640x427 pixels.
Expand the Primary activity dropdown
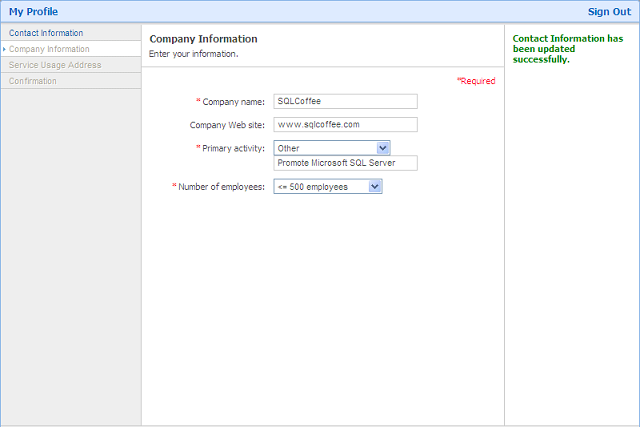pyautogui.click(x=382, y=148)
